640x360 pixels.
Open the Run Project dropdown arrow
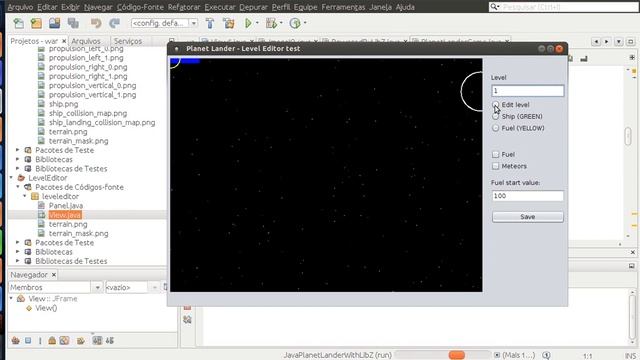tap(257, 23)
